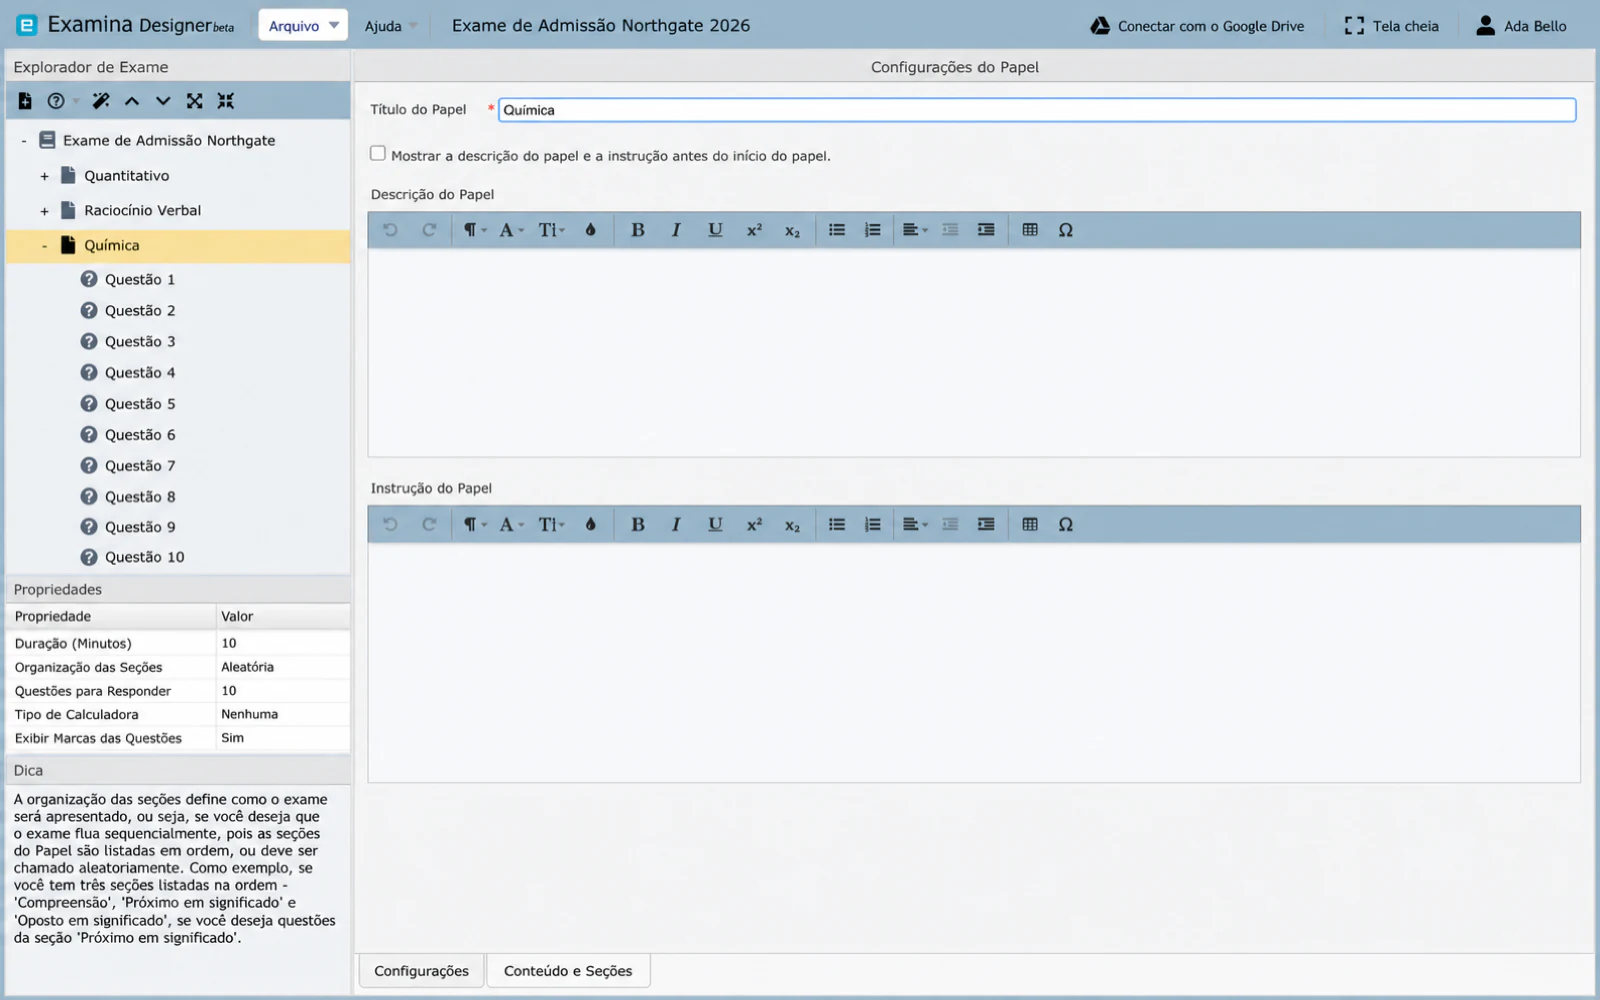
Task: Insert numbered list in Instrução do Papel editor
Action: click(x=873, y=524)
